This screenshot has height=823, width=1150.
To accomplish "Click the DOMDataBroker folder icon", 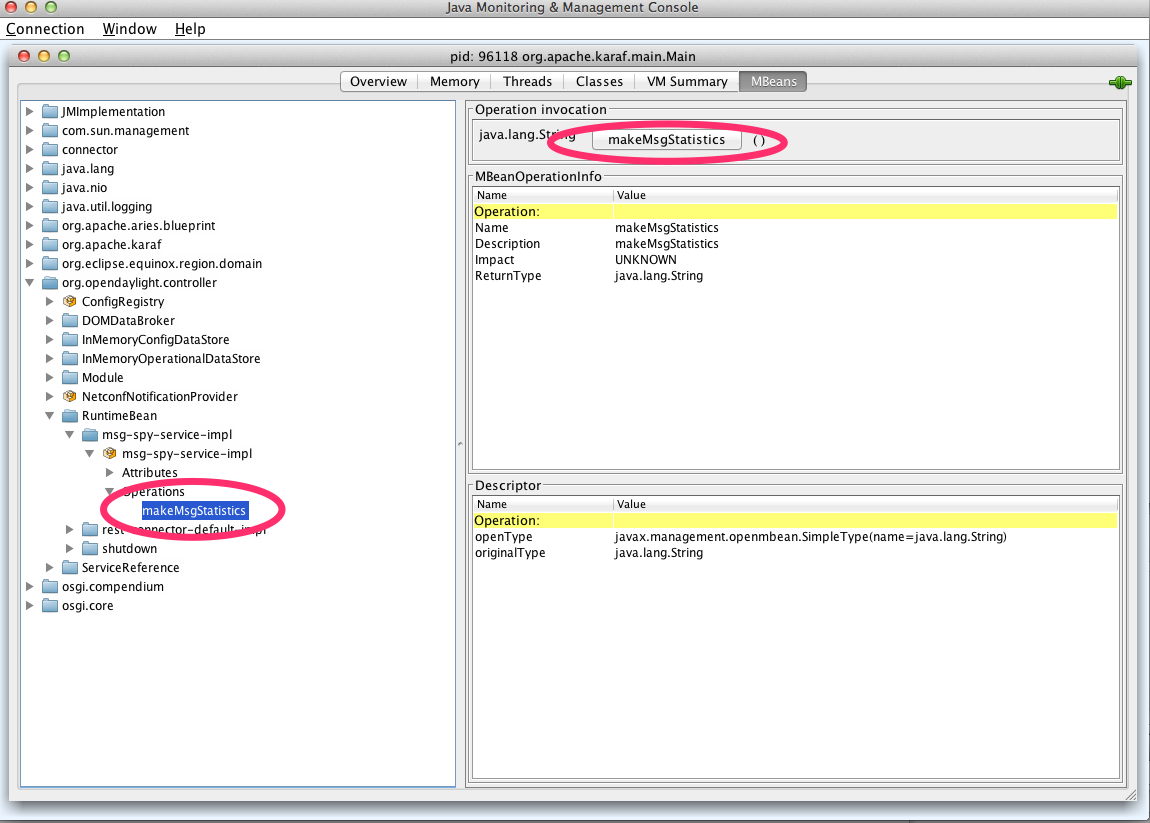I will coord(70,321).
